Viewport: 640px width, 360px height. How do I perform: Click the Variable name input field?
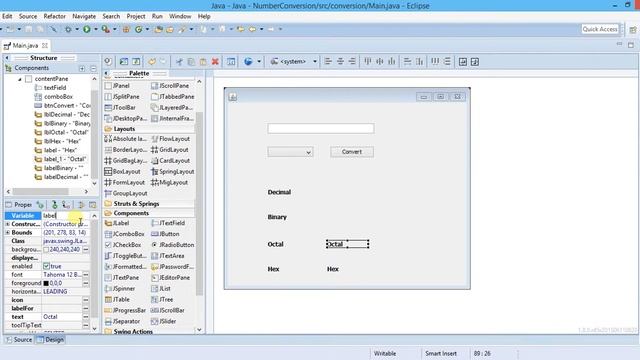(65, 216)
